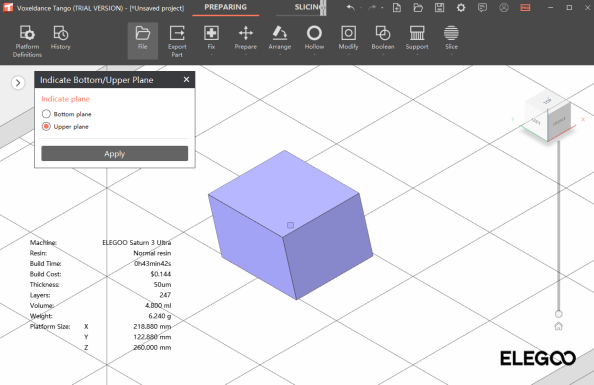594x385 pixels.
Task: Expand the Hollow dropdown arrow
Action: (314, 55)
